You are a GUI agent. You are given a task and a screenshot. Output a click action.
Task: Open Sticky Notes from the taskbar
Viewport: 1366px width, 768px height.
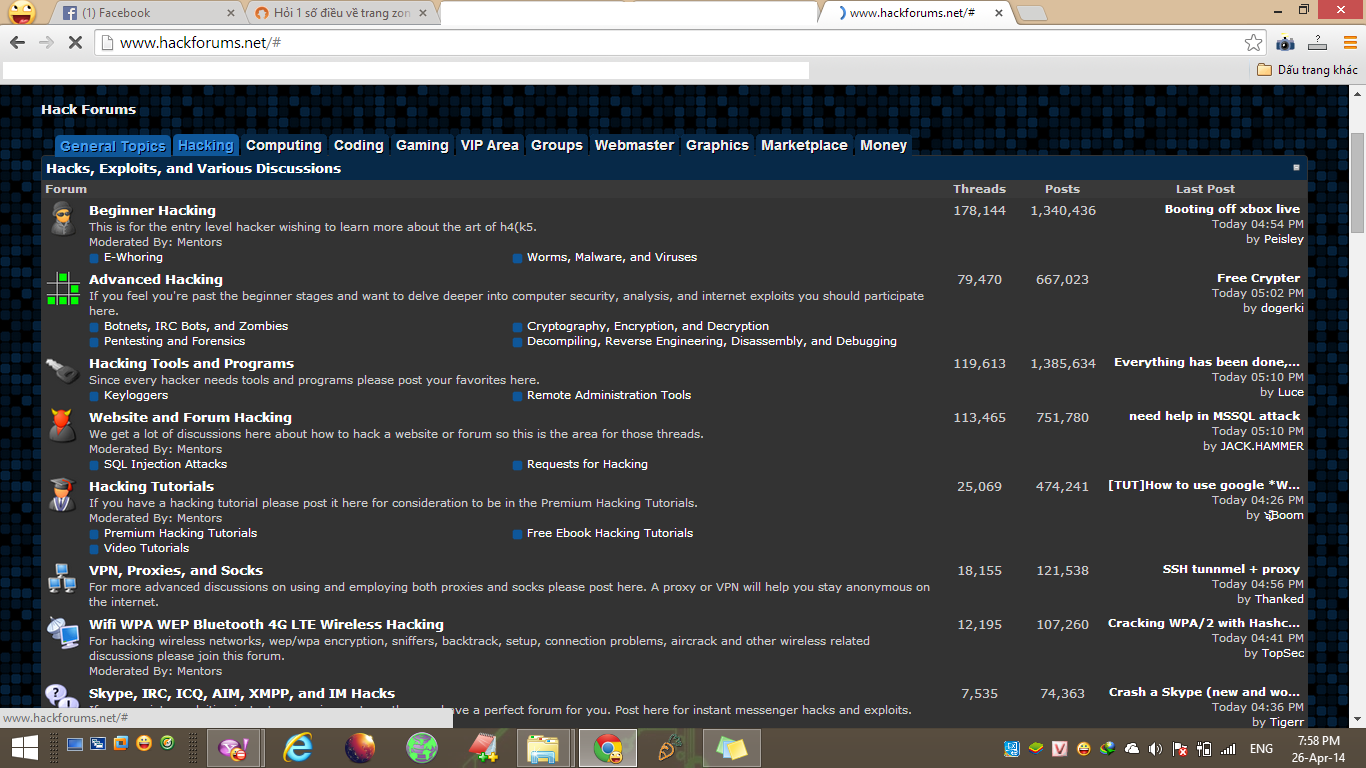(x=731, y=748)
